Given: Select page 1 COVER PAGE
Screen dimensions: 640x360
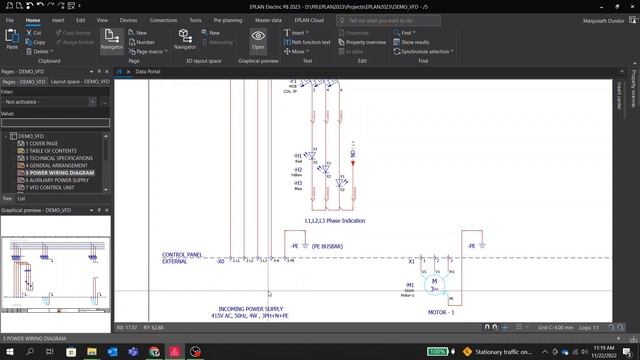Looking at the screenshot, I should 42,143.
